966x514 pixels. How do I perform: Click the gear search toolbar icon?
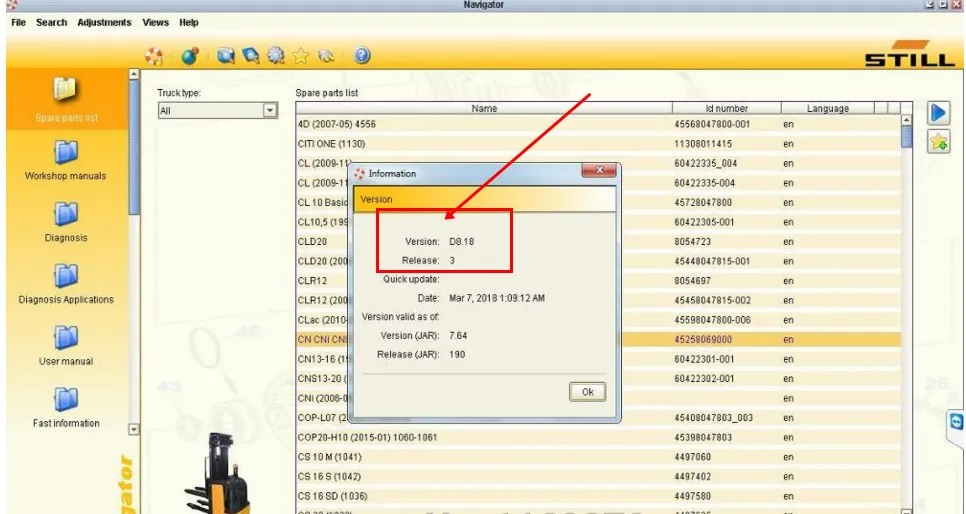[x=275, y=56]
